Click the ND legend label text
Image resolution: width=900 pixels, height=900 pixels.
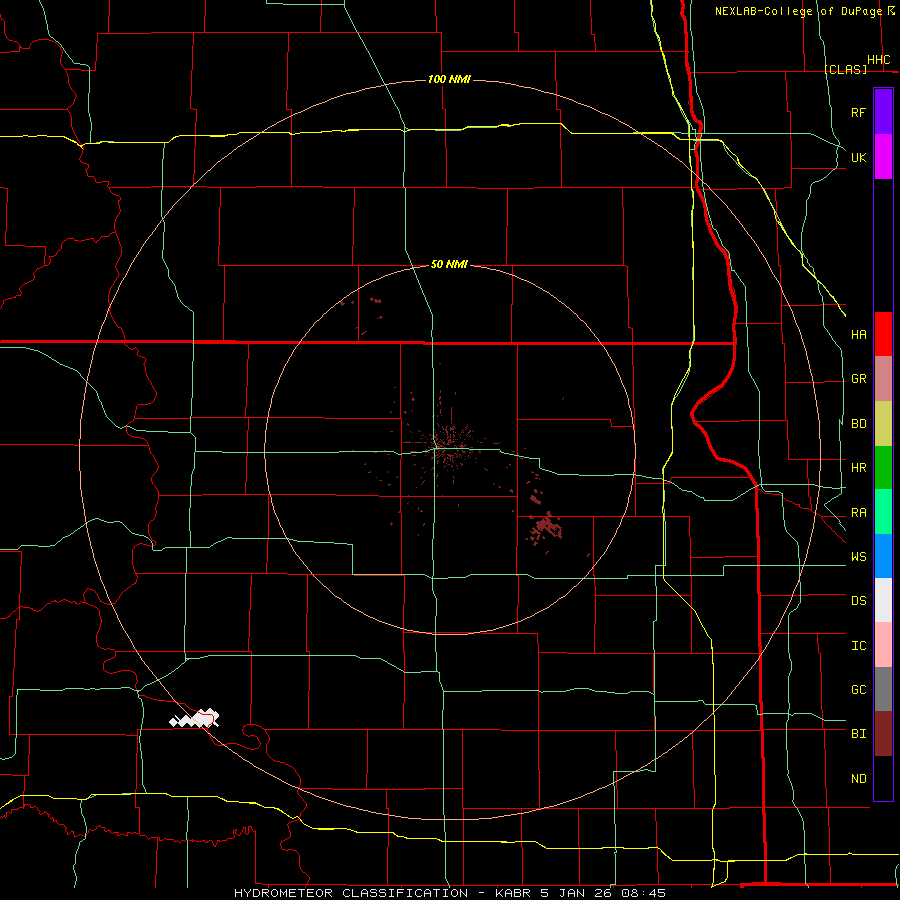(858, 779)
